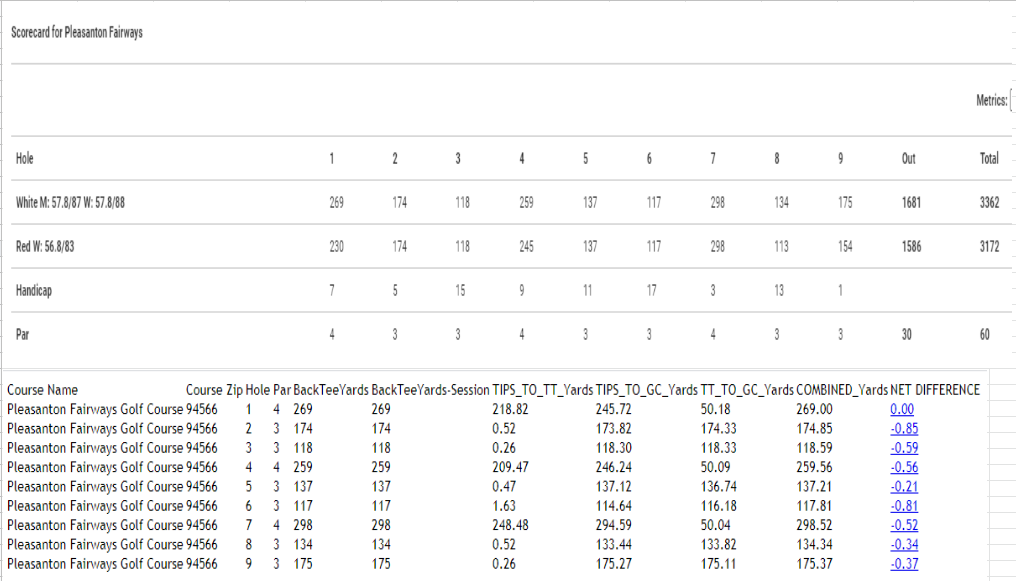Viewport: 1016px width, 581px height.
Task: Open the -0.52 net difference link
Action: coord(904,525)
